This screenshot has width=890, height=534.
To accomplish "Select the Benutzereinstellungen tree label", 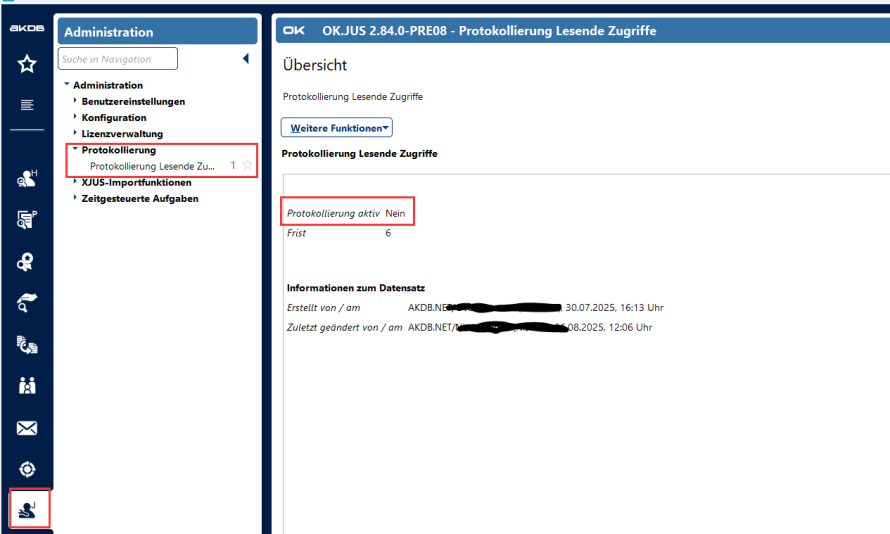I will click(133, 102).
